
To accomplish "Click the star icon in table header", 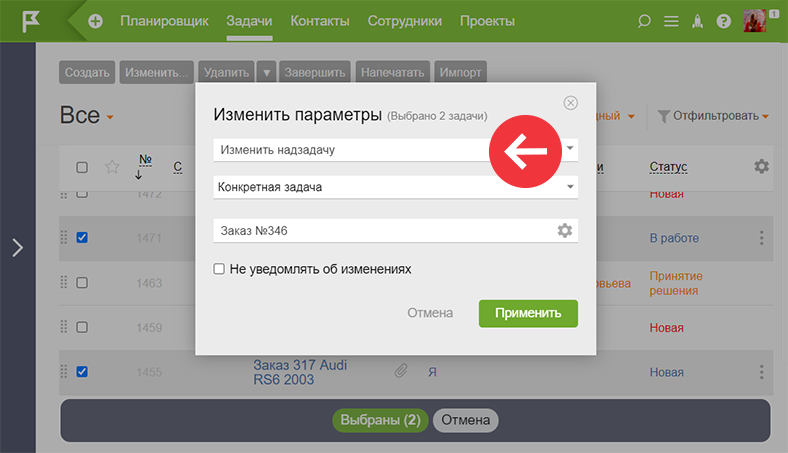I will (x=112, y=166).
